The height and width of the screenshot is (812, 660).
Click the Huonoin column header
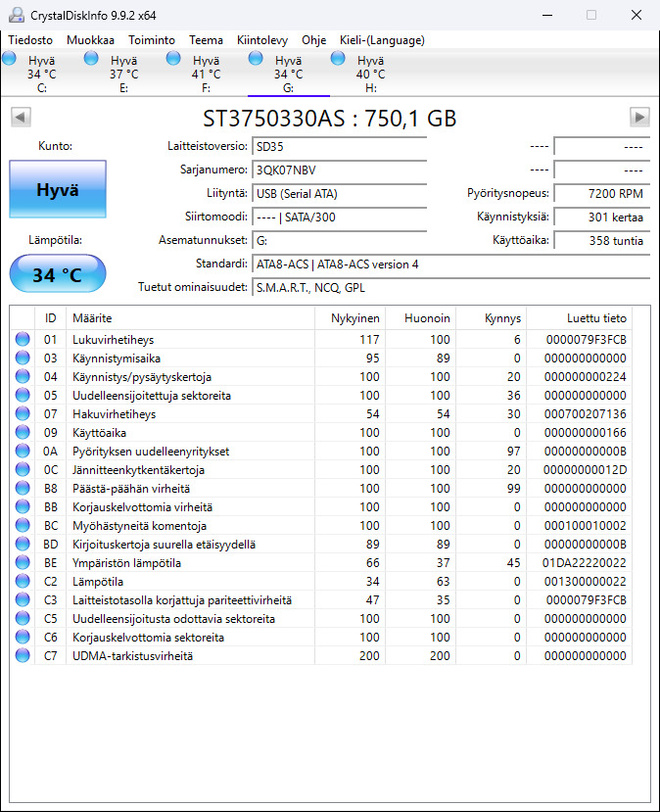click(421, 318)
